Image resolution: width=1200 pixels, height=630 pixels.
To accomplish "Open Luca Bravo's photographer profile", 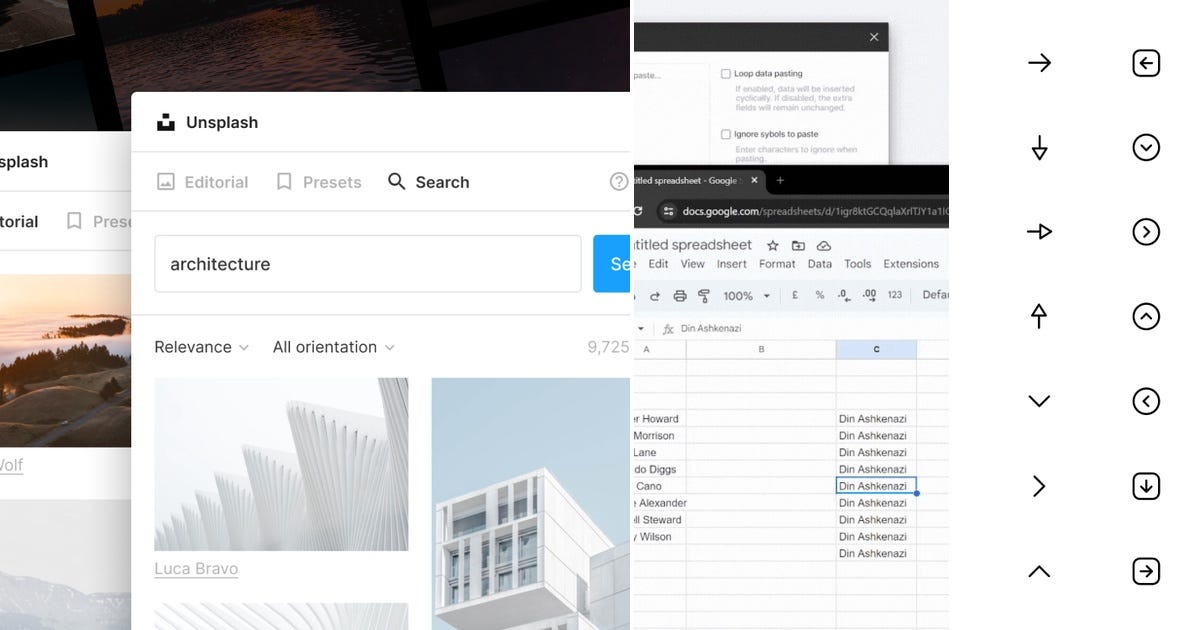I will click(x=195, y=568).
